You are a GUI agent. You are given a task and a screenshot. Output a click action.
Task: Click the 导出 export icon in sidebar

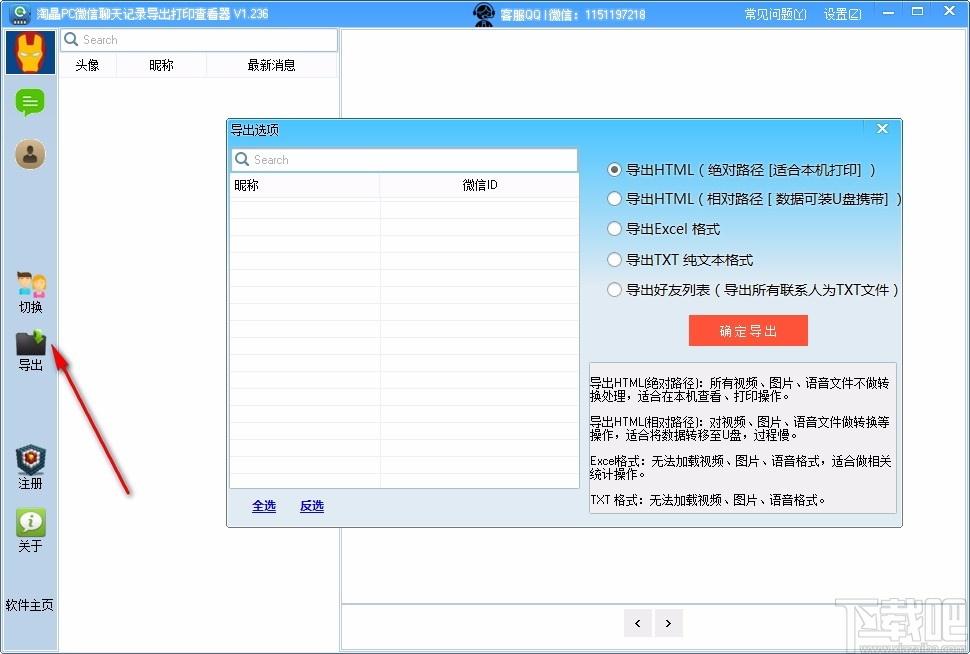pos(31,350)
